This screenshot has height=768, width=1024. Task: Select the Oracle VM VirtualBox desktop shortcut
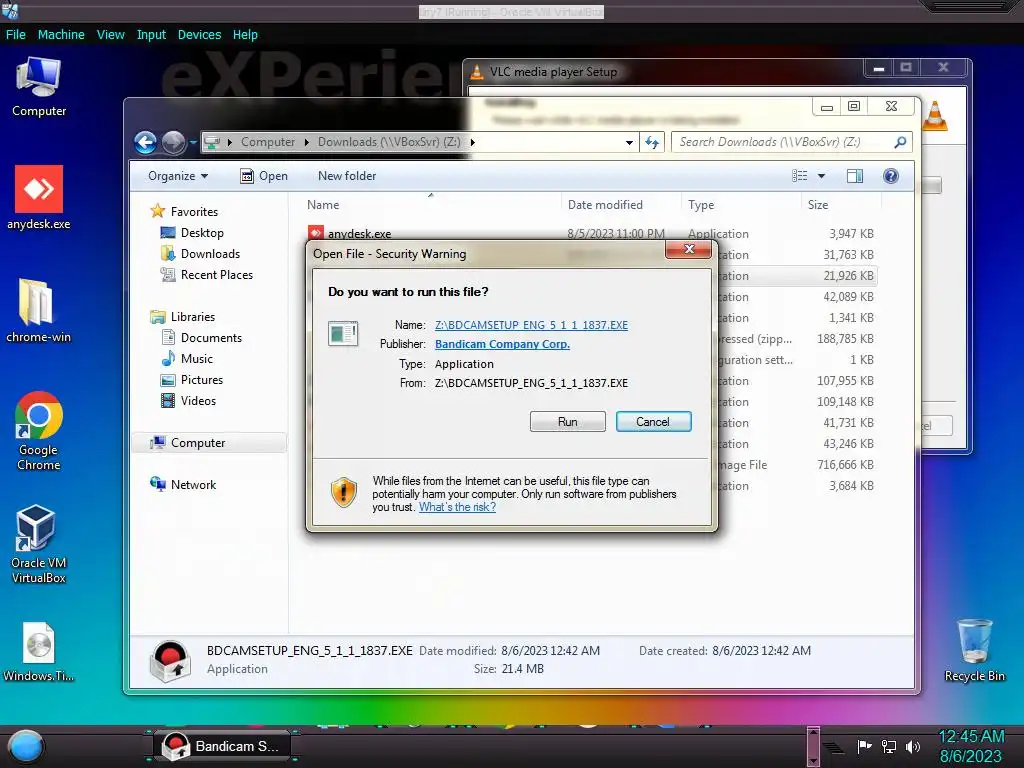point(39,544)
